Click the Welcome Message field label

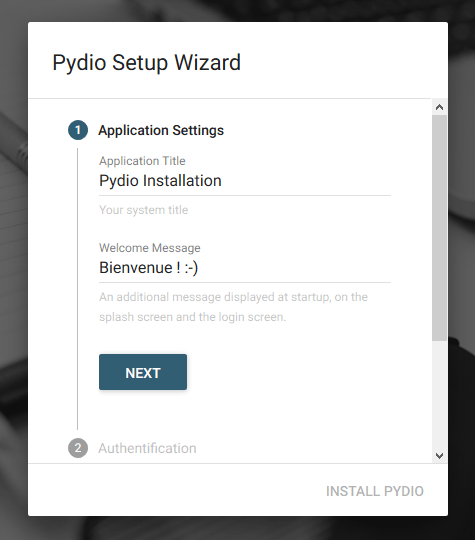click(x=150, y=248)
